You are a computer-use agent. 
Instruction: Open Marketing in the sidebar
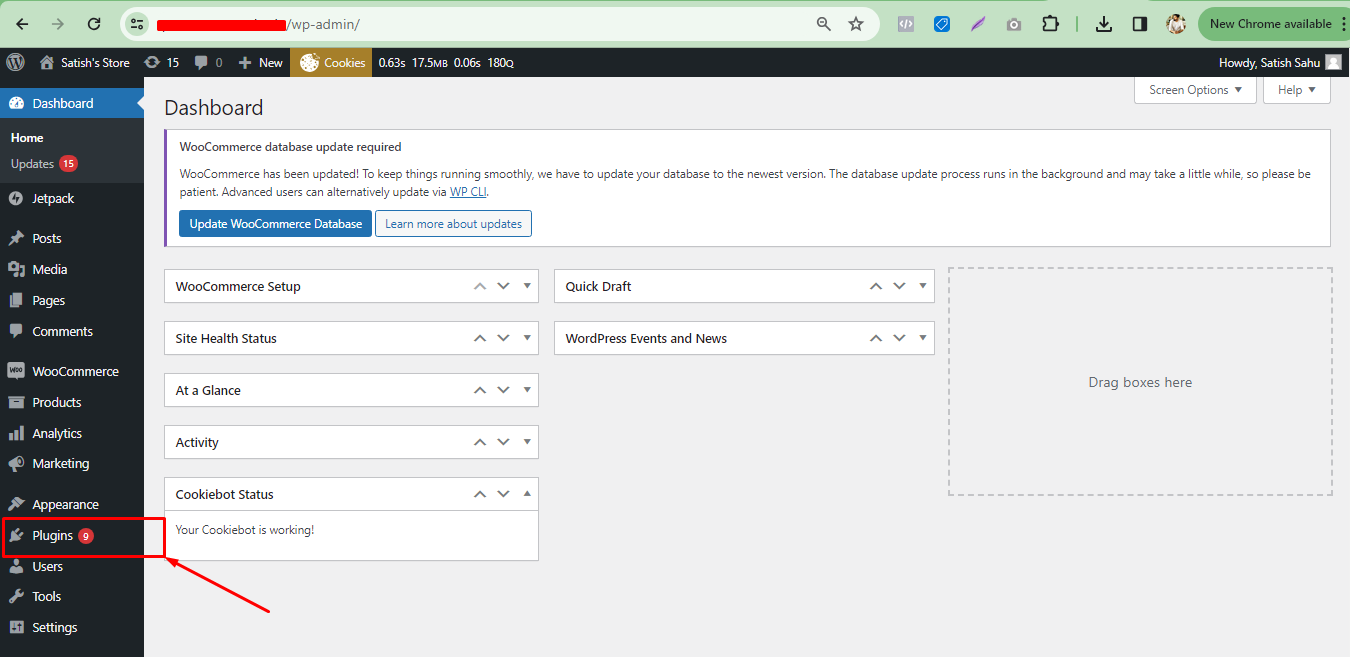click(x=72, y=463)
